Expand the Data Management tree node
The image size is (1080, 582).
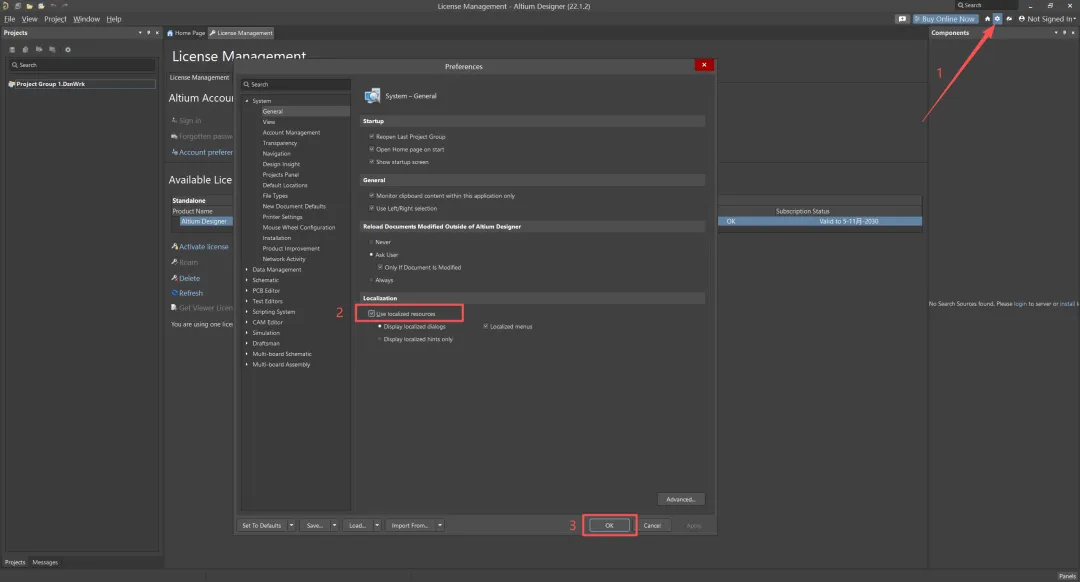247,269
